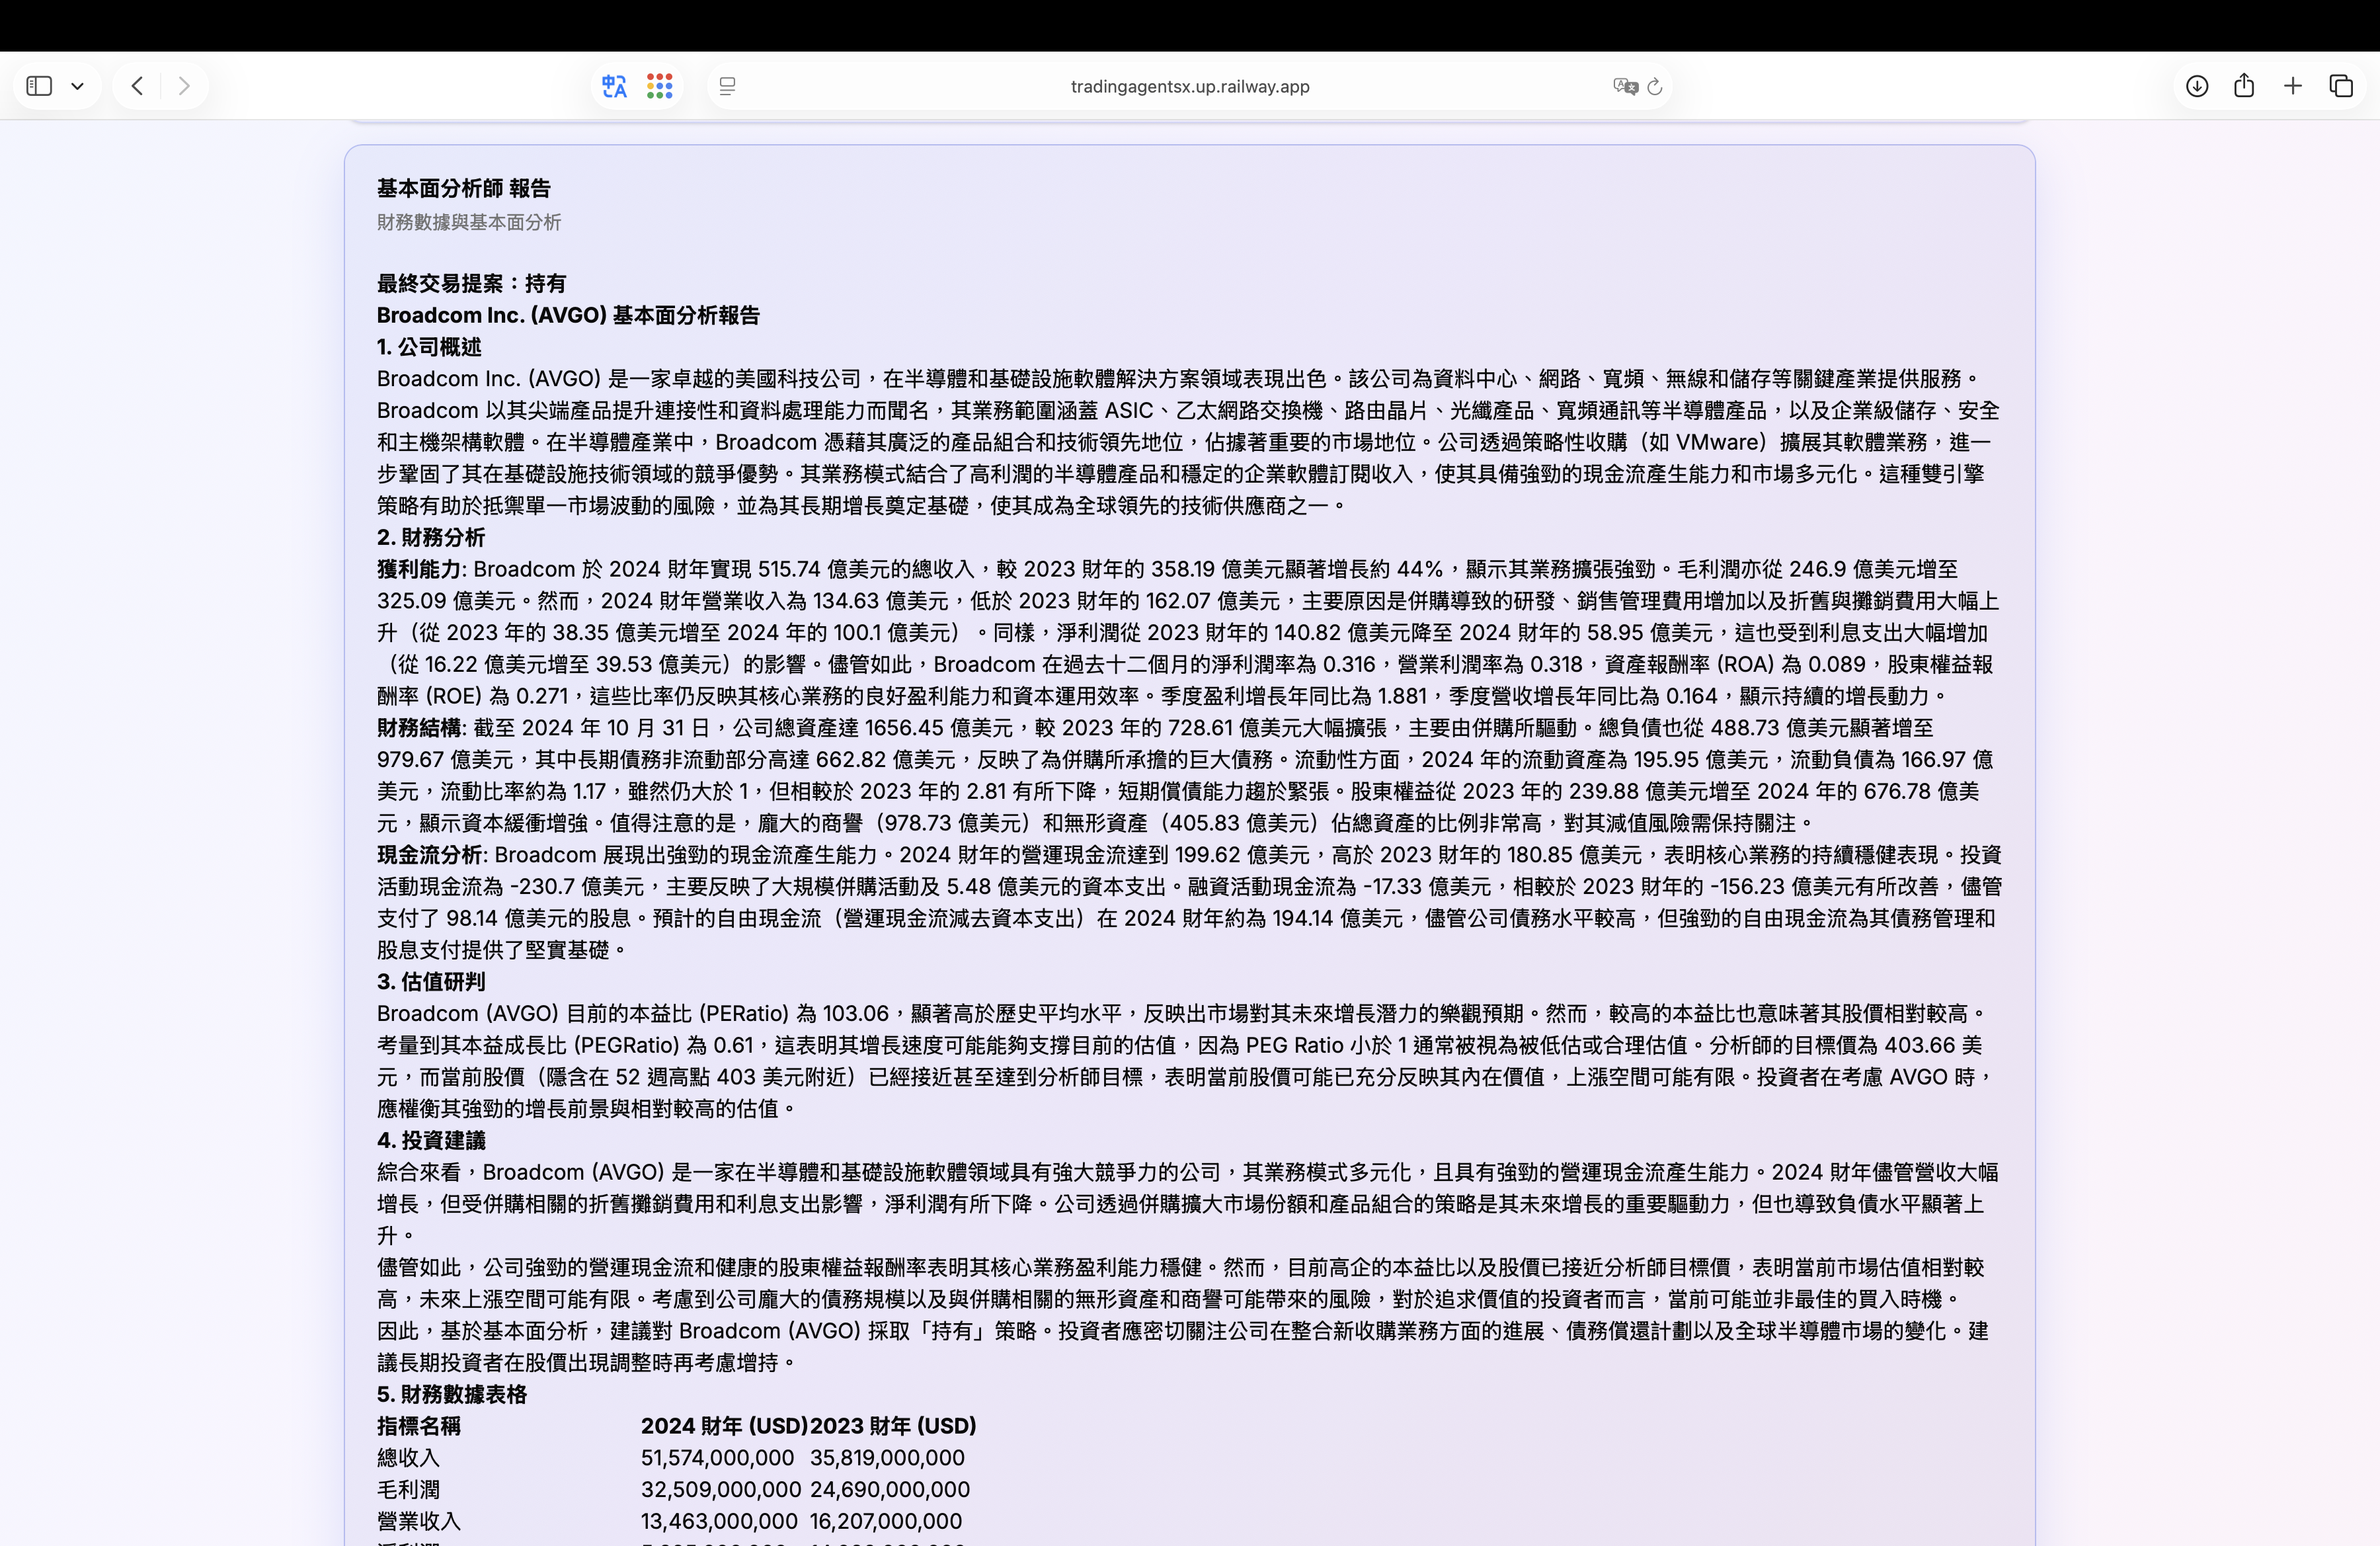Open the share menu
The width and height of the screenshot is (2380, 1546).
(2244, 86)
